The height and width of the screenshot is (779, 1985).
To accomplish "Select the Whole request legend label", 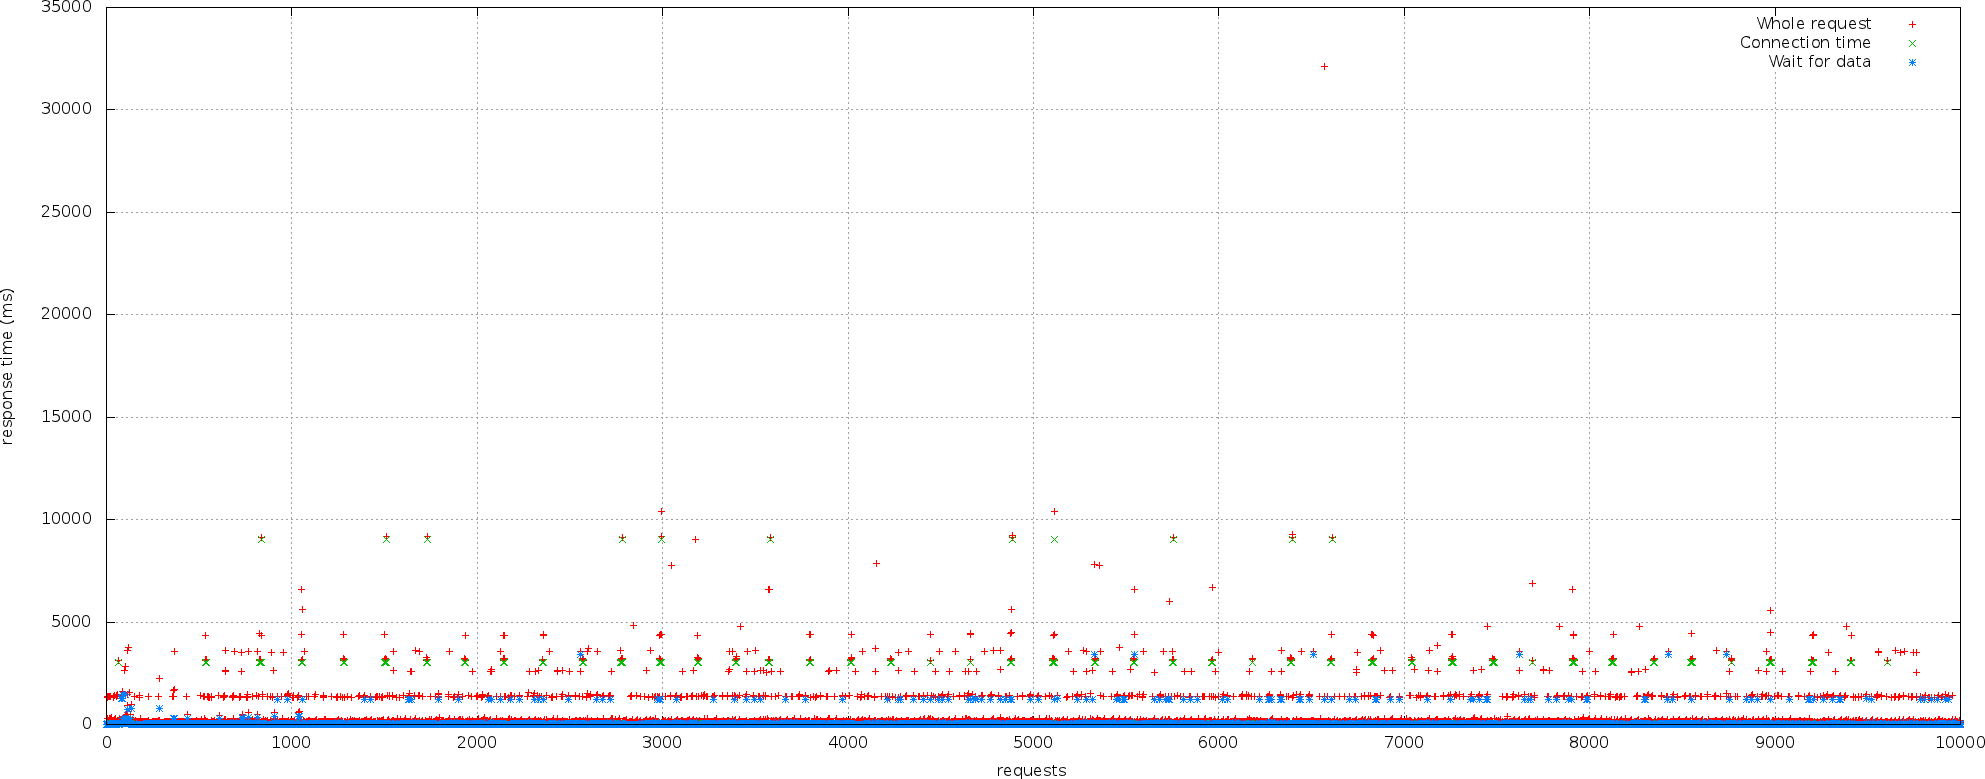I will click(x=1813, y=24).
